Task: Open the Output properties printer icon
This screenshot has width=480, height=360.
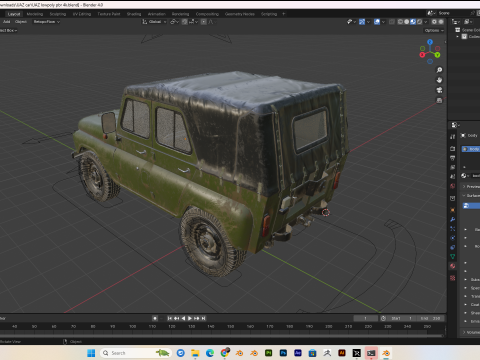Action: coord(452,158)
